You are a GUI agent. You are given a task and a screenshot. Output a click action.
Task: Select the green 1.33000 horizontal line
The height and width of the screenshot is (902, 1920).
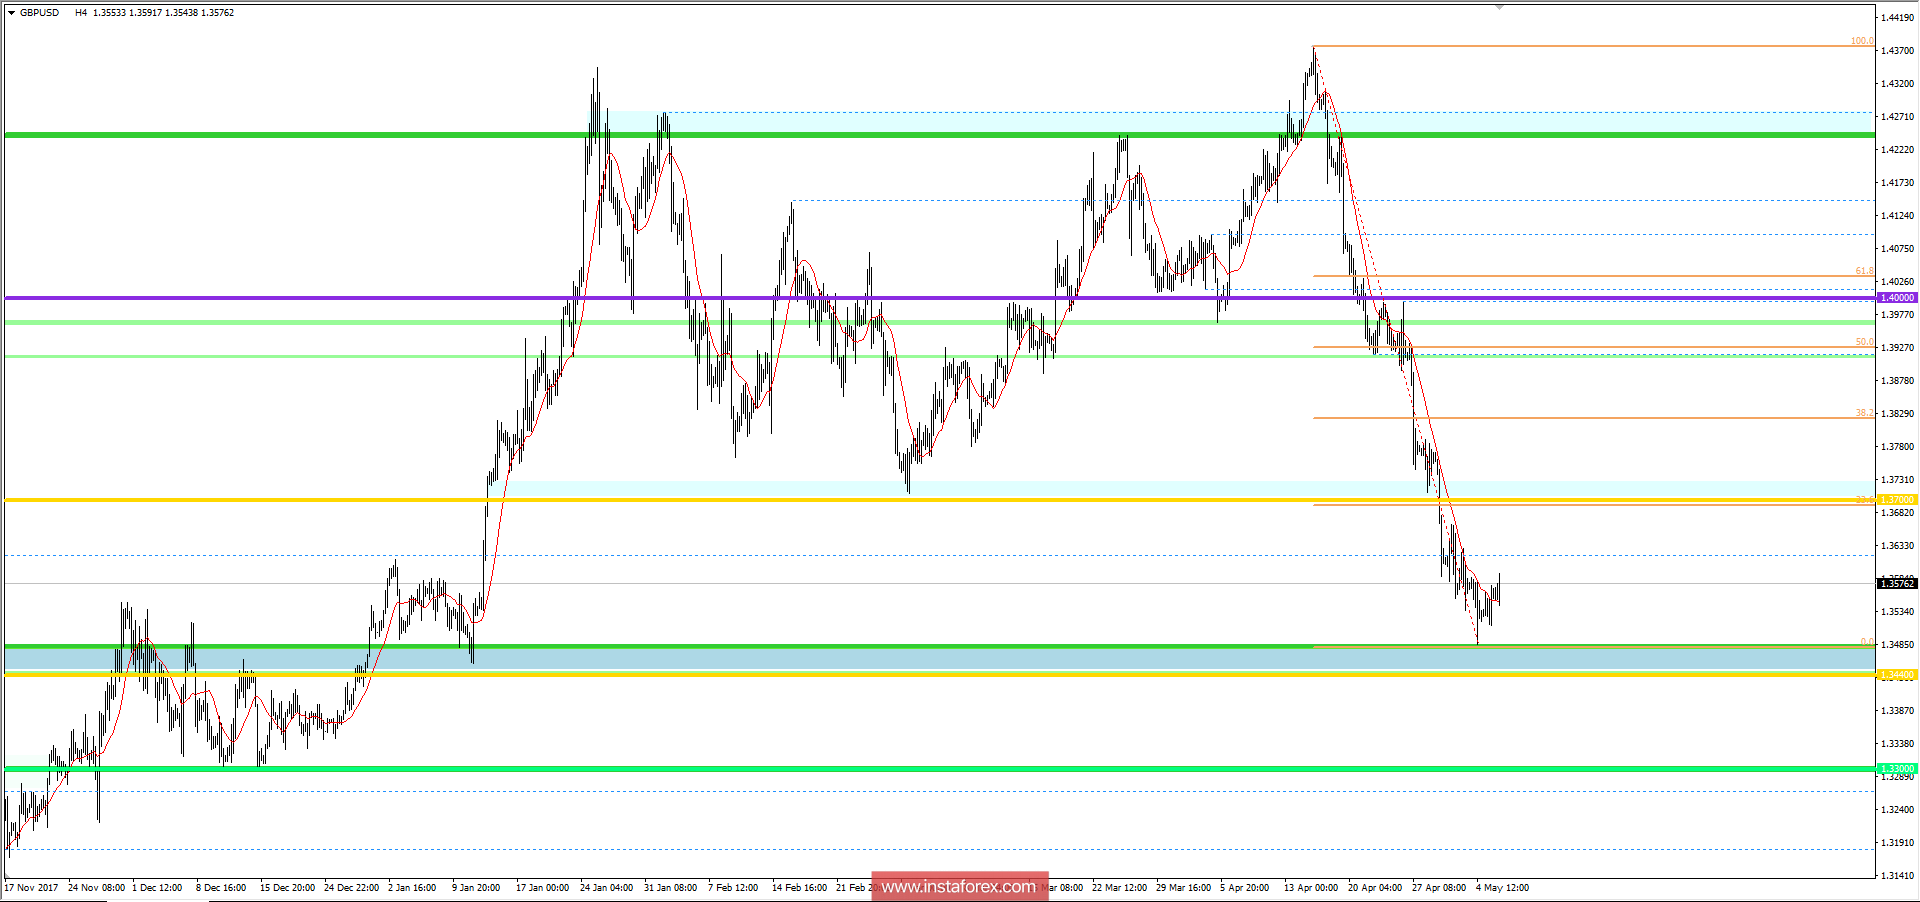point(938,769)
